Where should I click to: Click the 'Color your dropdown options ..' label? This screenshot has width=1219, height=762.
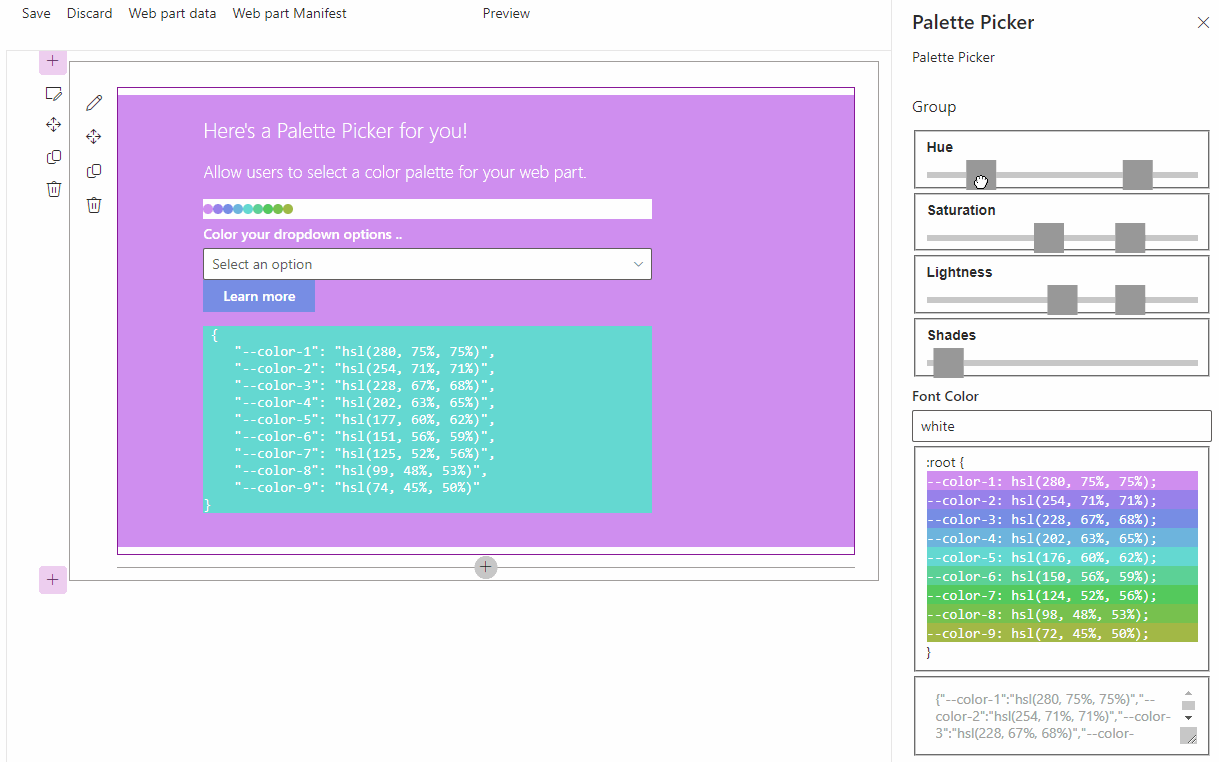(x=302, y=234)
